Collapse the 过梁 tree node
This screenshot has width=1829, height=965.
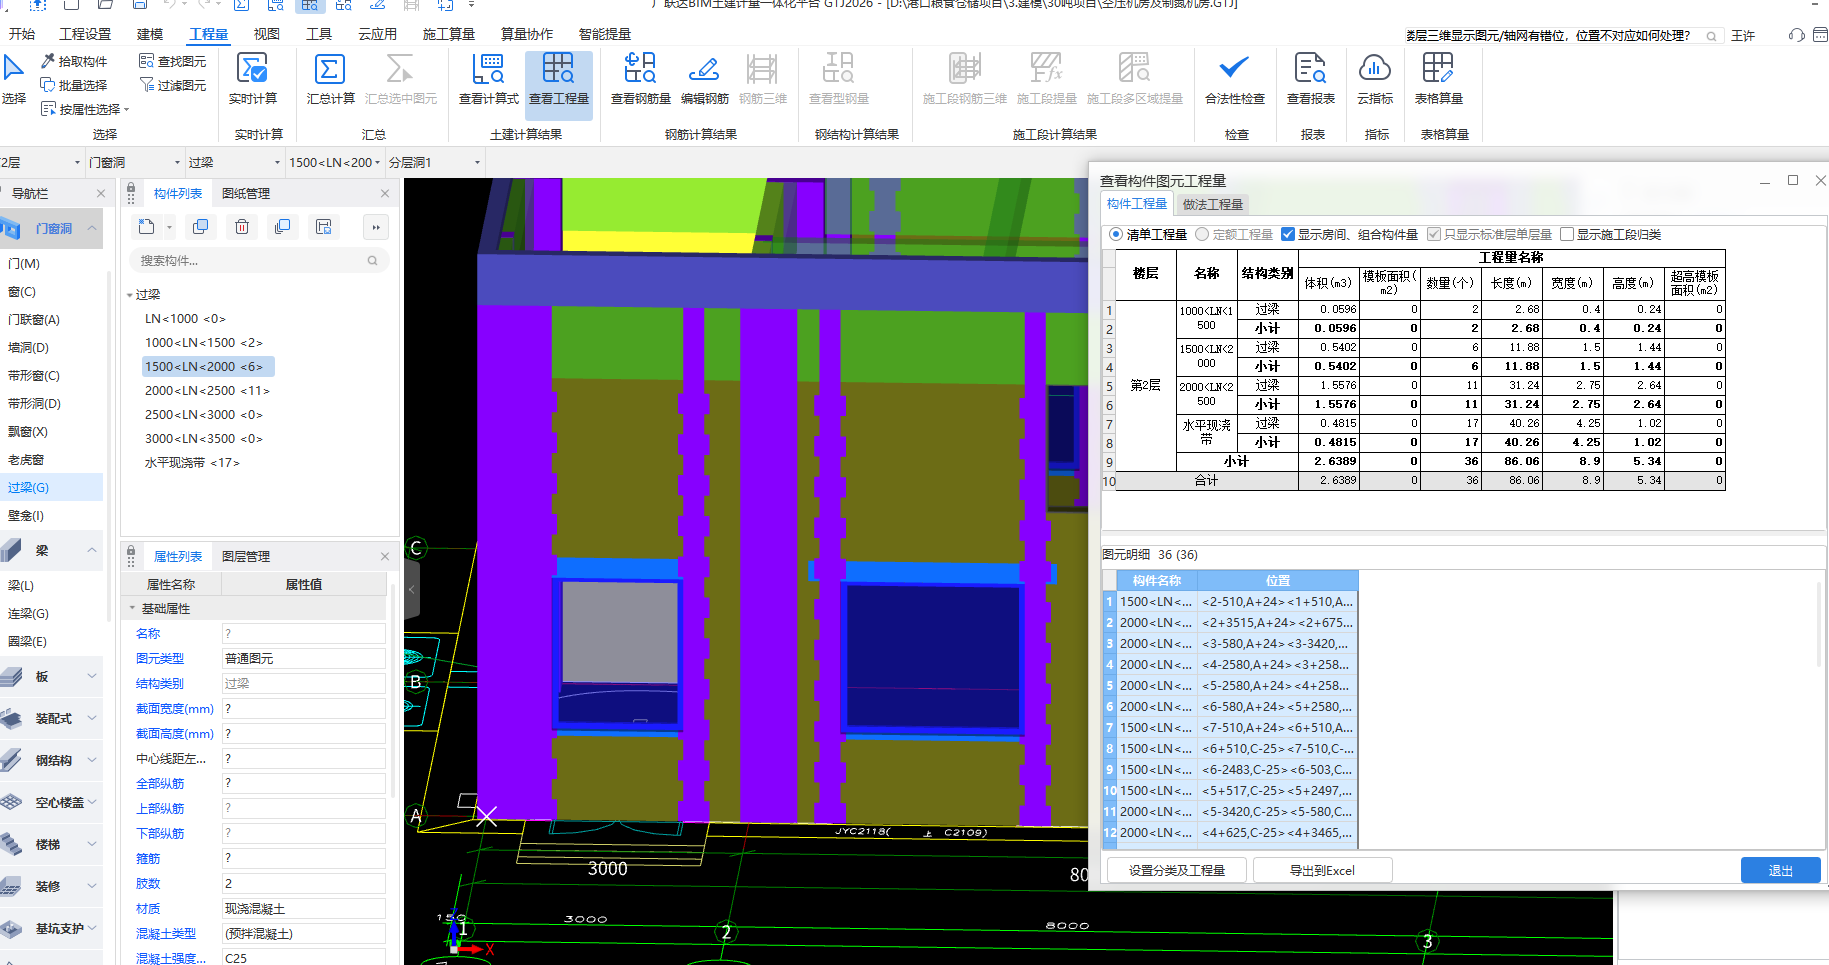point(130,295)
